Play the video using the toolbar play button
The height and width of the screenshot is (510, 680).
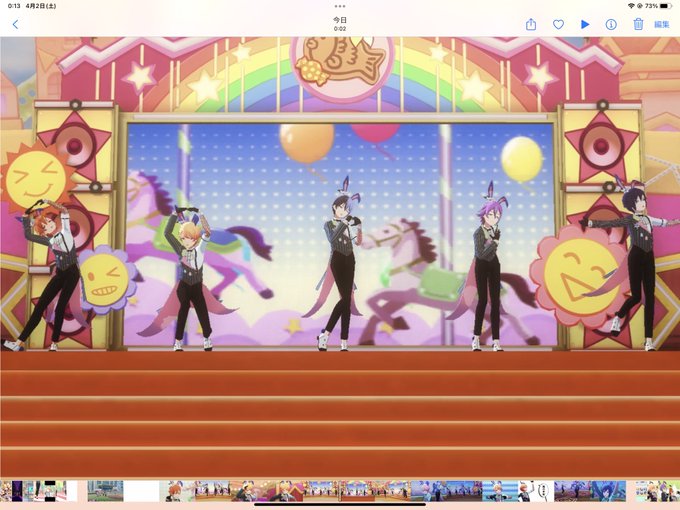pyautogui.click(x=585, y=25)
